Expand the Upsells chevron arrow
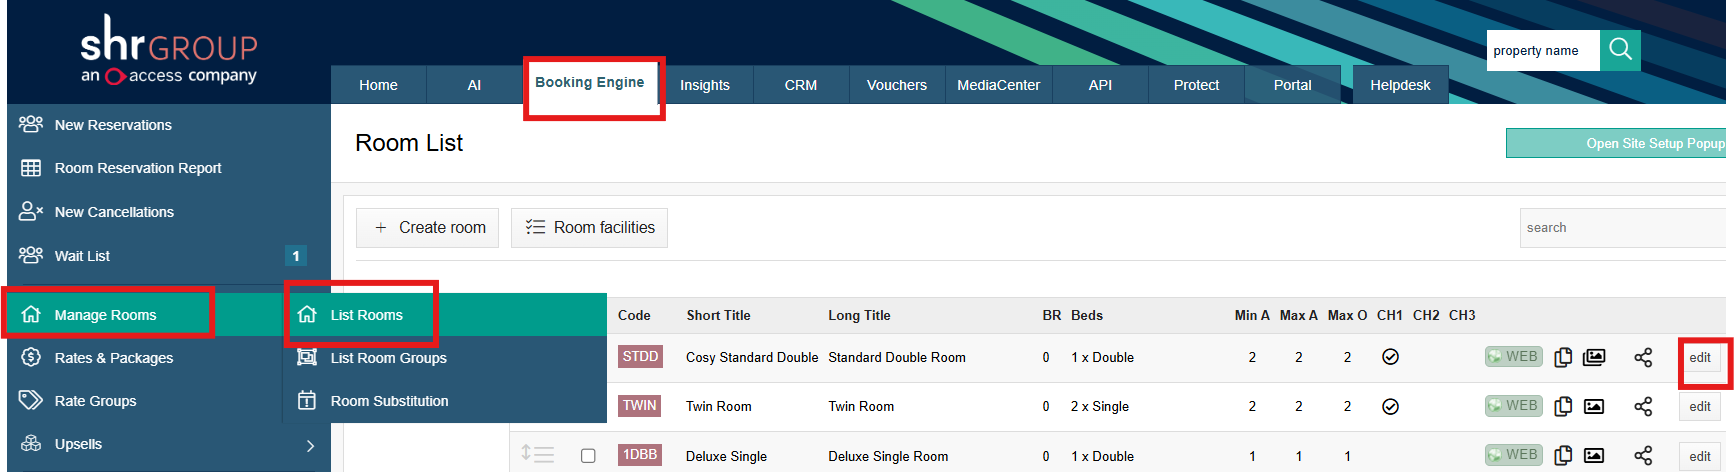Viewport: 1734px width, 472px height. (x=310, y=445)
